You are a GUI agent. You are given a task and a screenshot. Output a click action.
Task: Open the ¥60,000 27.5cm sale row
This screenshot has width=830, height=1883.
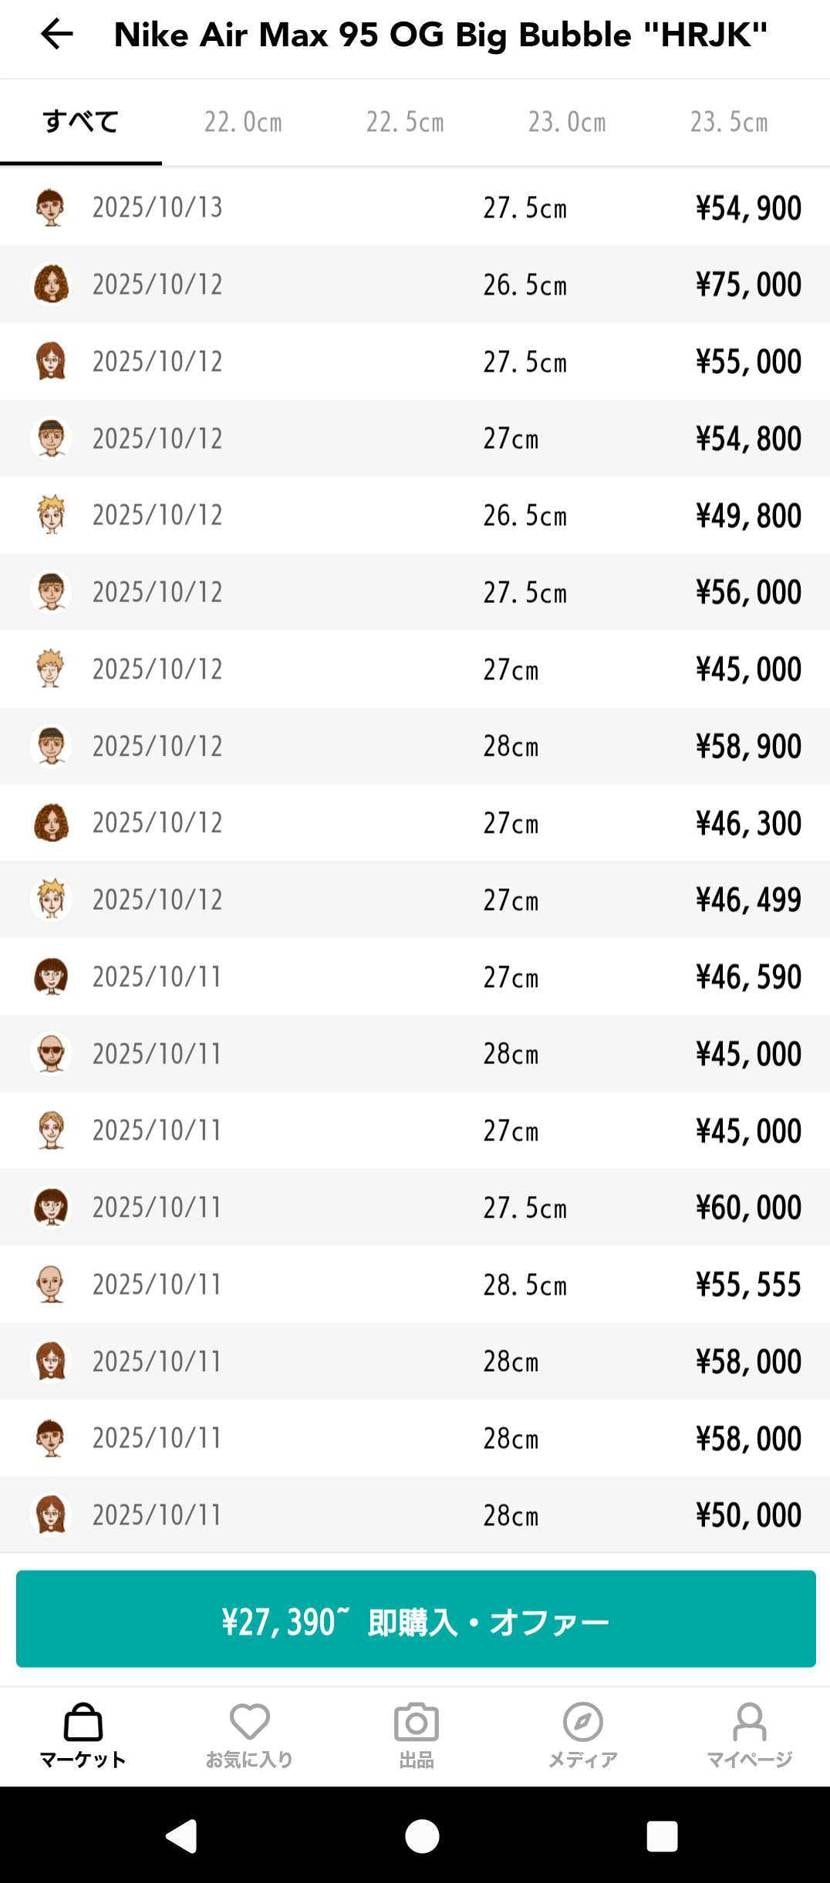click(x=415, y=1207)
